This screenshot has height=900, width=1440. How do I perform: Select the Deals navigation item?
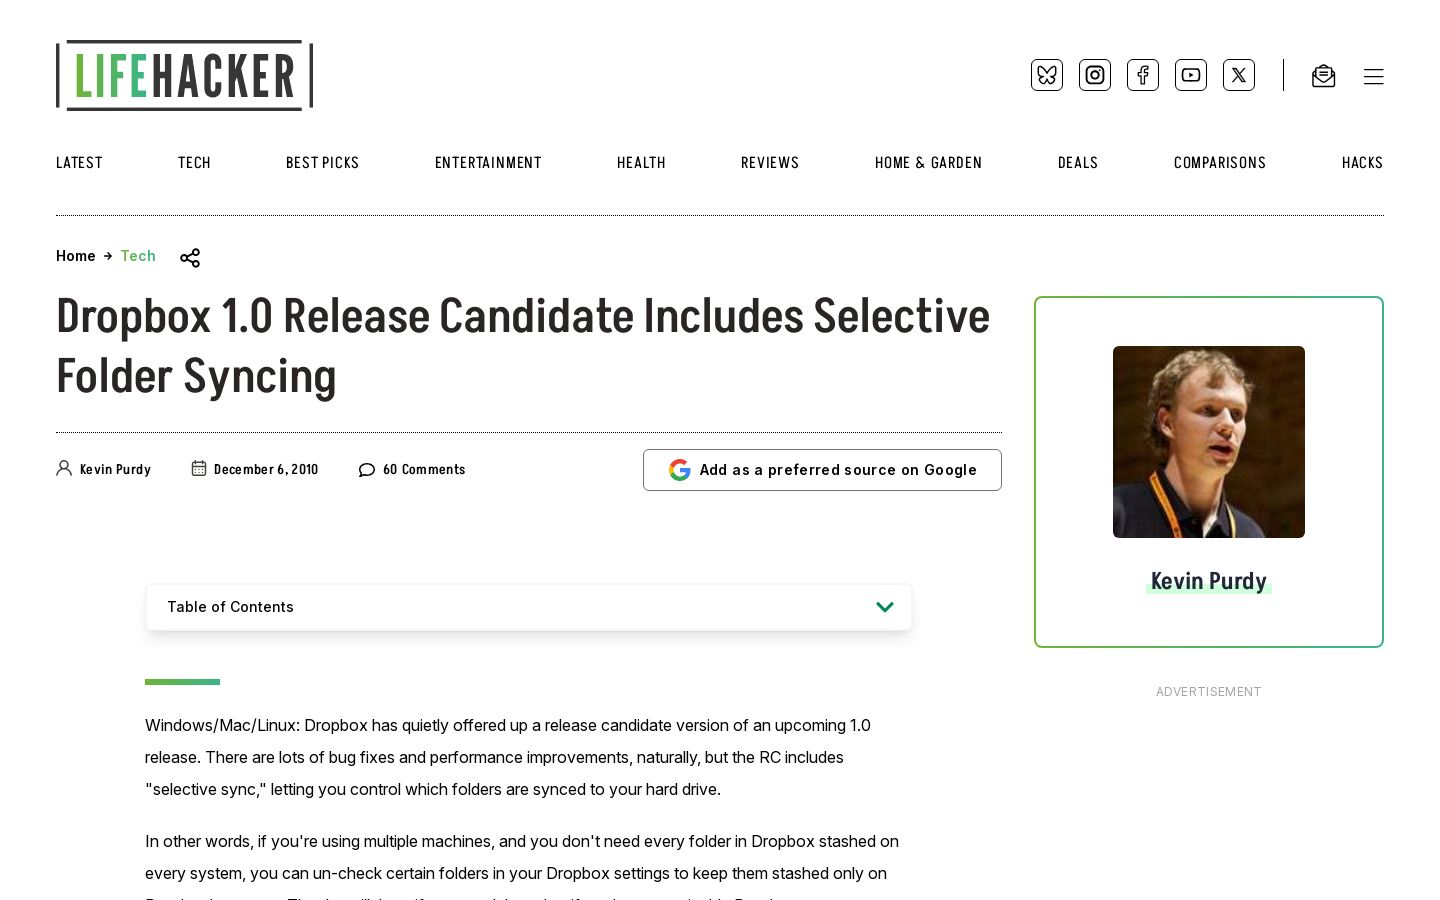[x=1078, y=163]
